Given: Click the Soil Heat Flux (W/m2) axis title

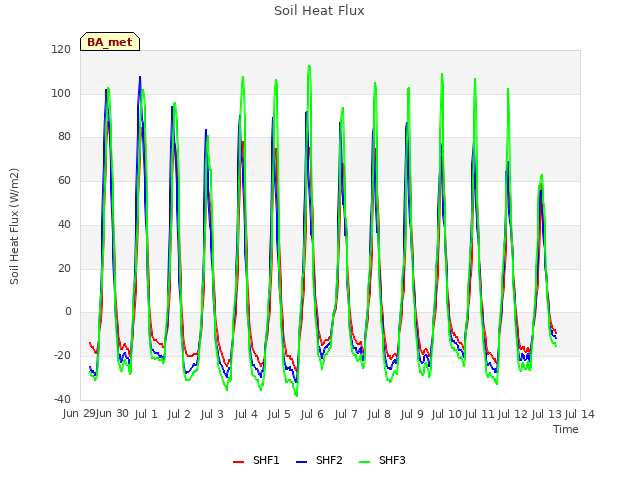Looking at the screenshot, I should (x=14, y=226).
